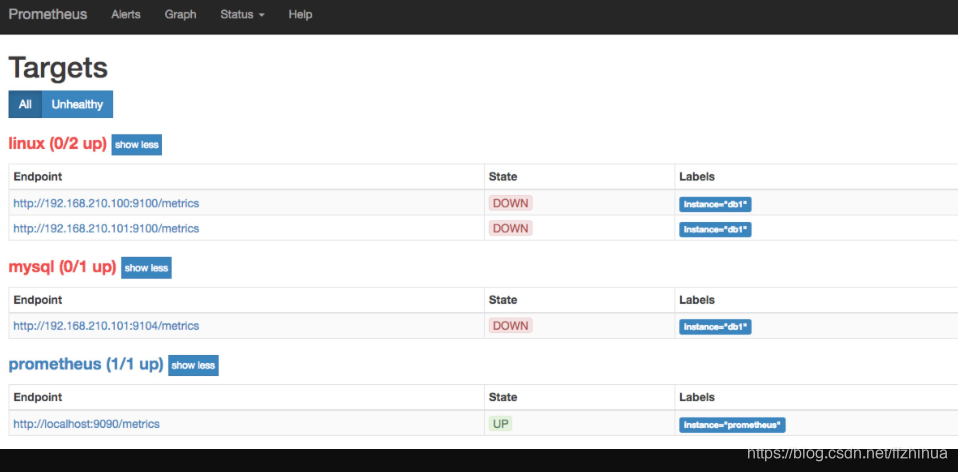Click Endpoint column header in linux table
Viewport: 958px width, 472px height.
[x=38, y=177]
